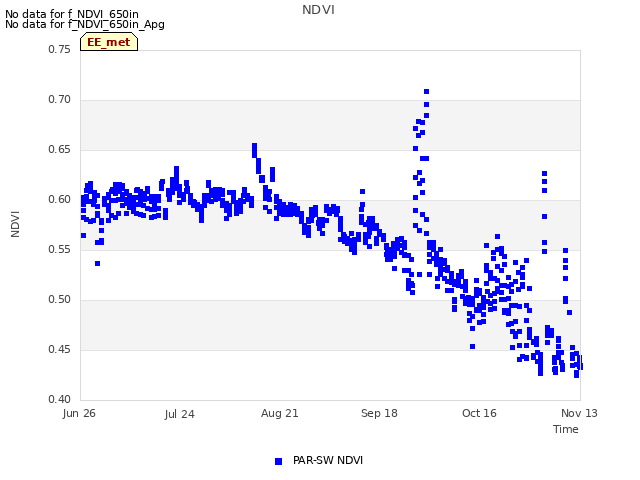Click the 0.55 y-axis tick label
The width and height of the screenshot is (640, 480).
[60, 249]
